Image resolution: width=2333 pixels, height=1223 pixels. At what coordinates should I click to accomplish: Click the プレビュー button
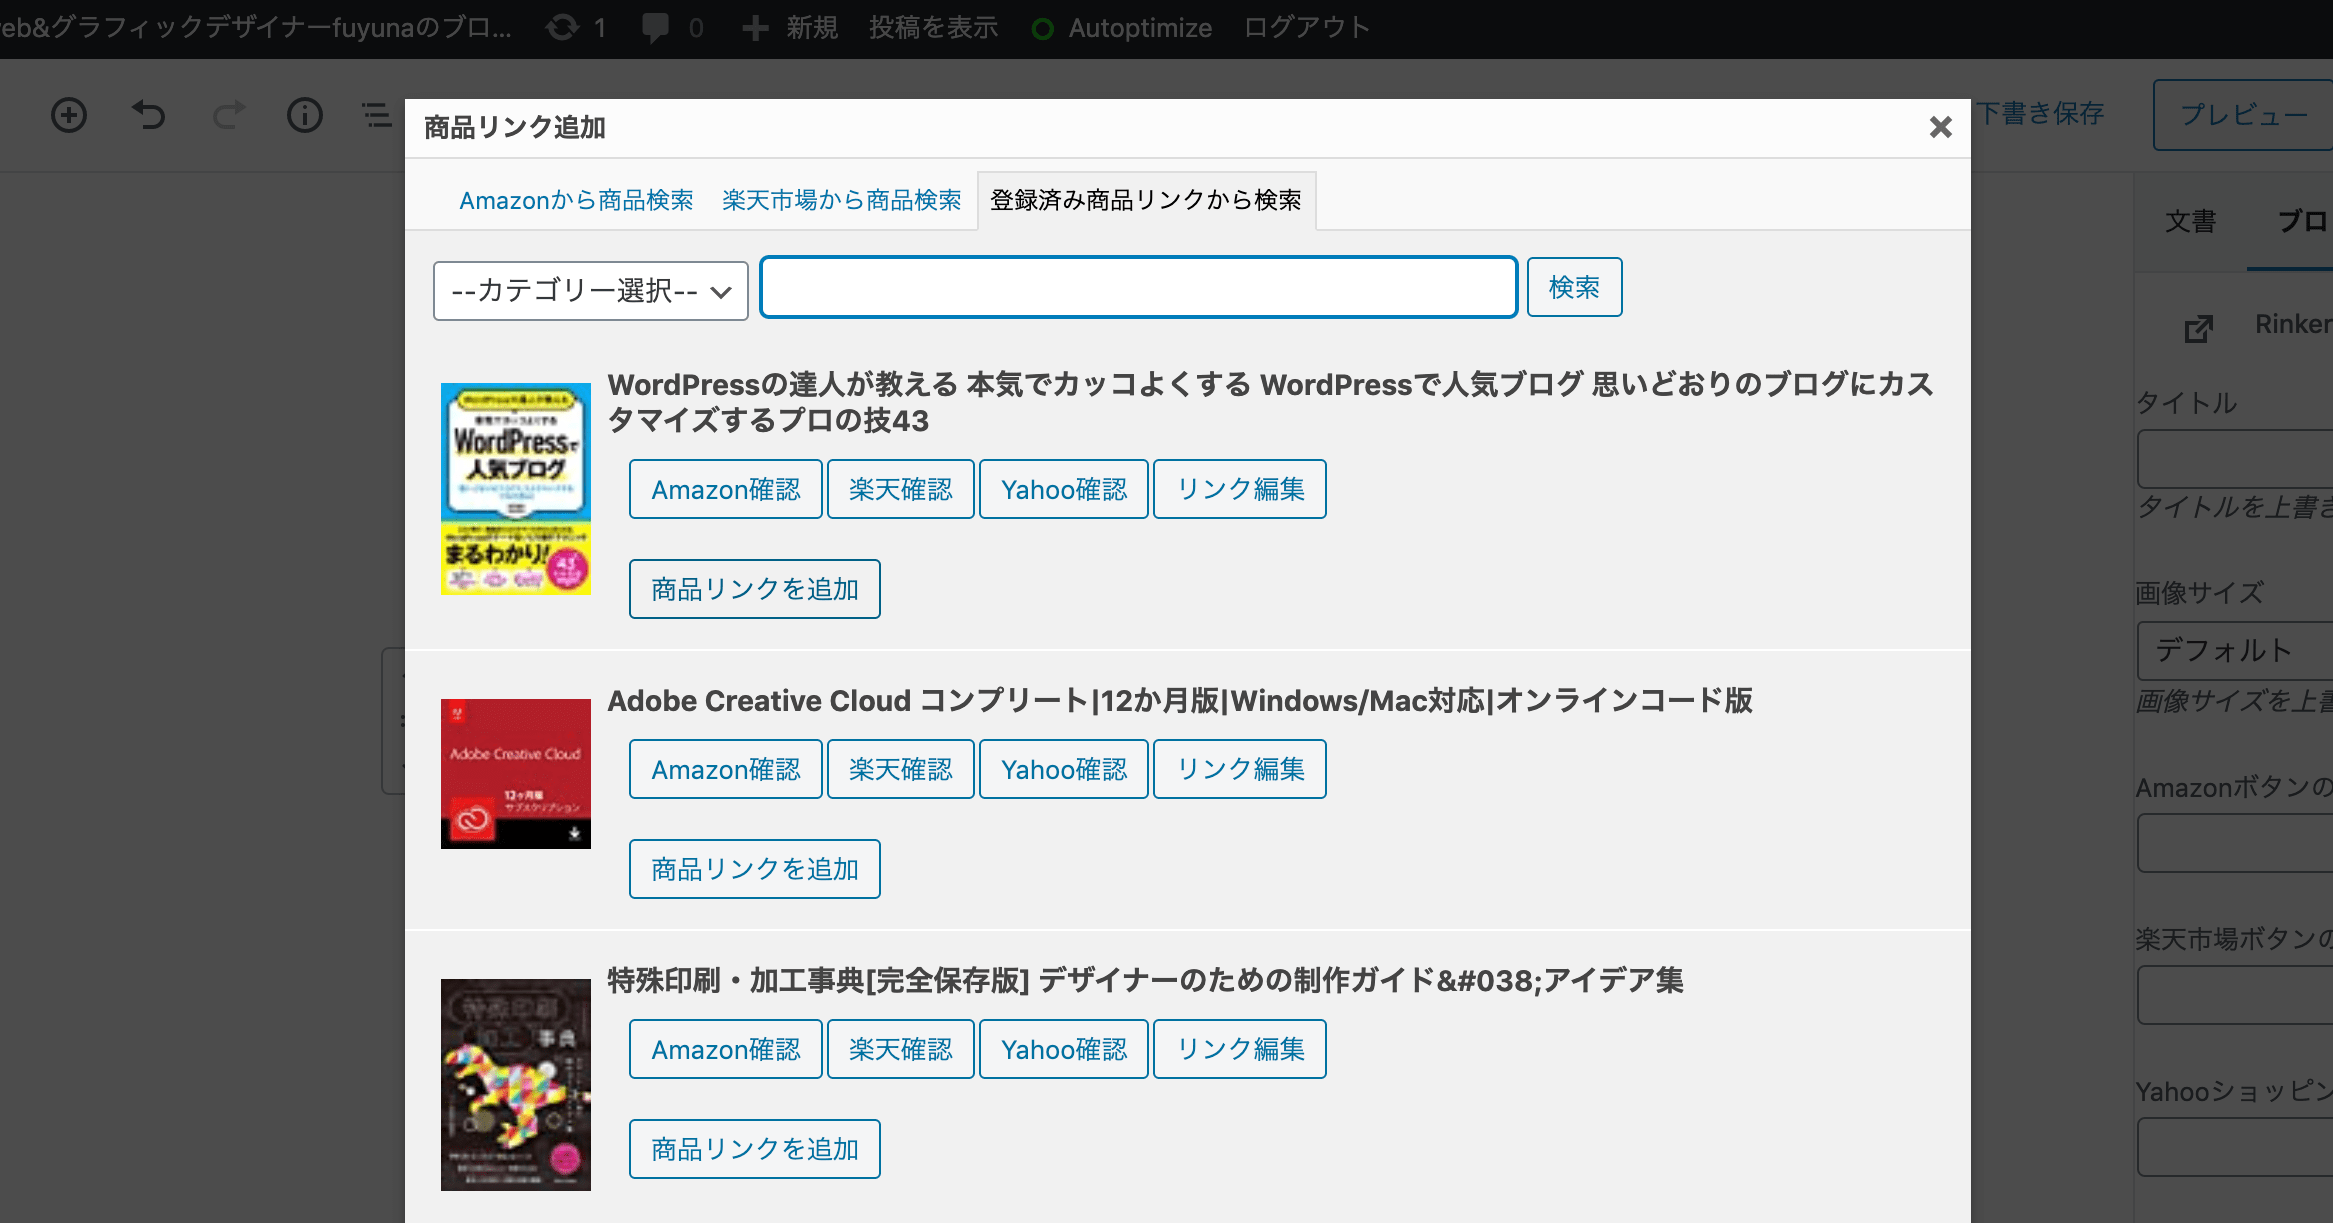2244,115
